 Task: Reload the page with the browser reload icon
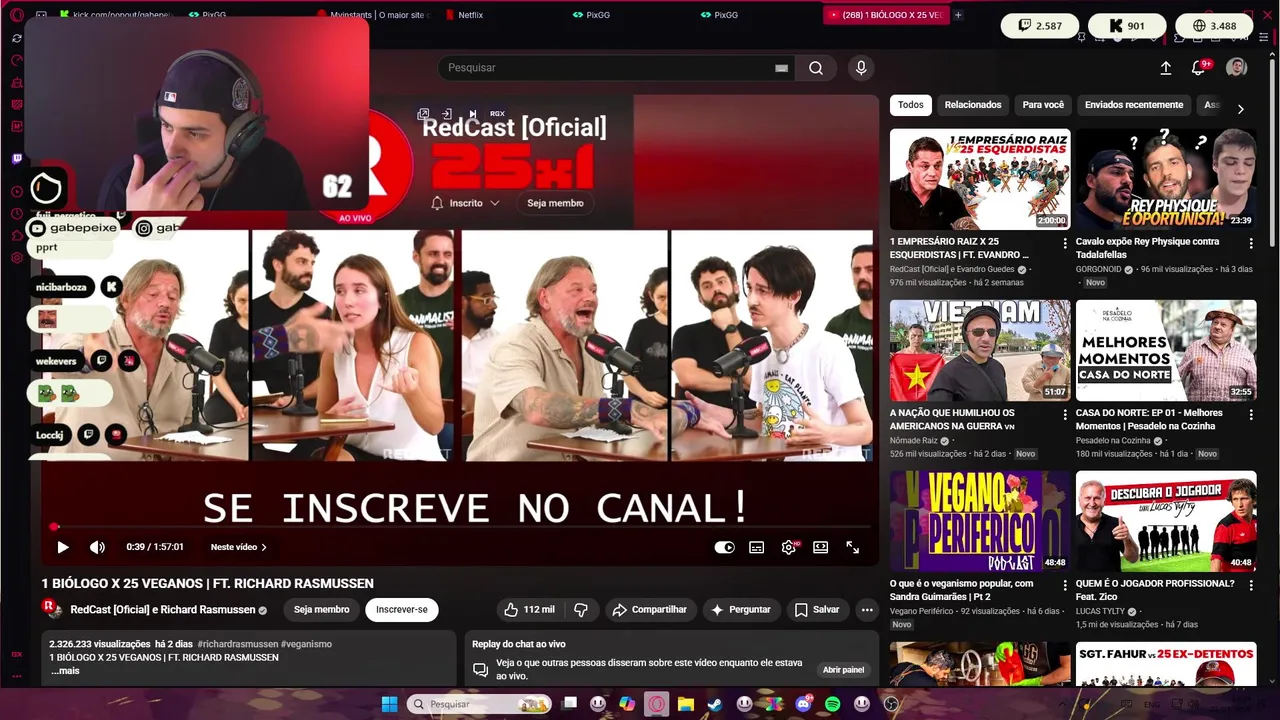pos(17,38)
